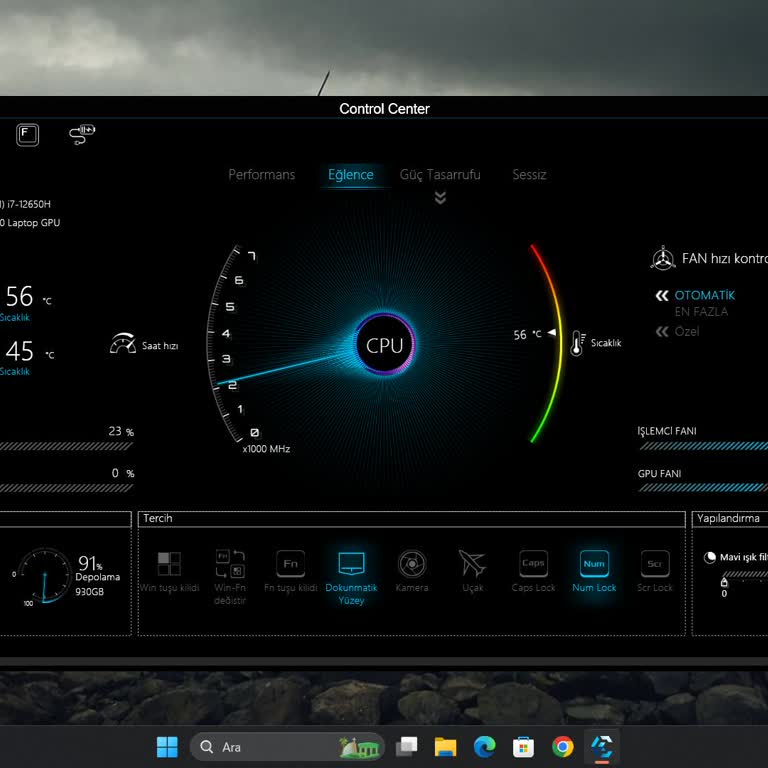Open the Flexikey keyboard icon
Image resolution: width=768 pixels, height=768 pixels.
click(x=27, y=135)
